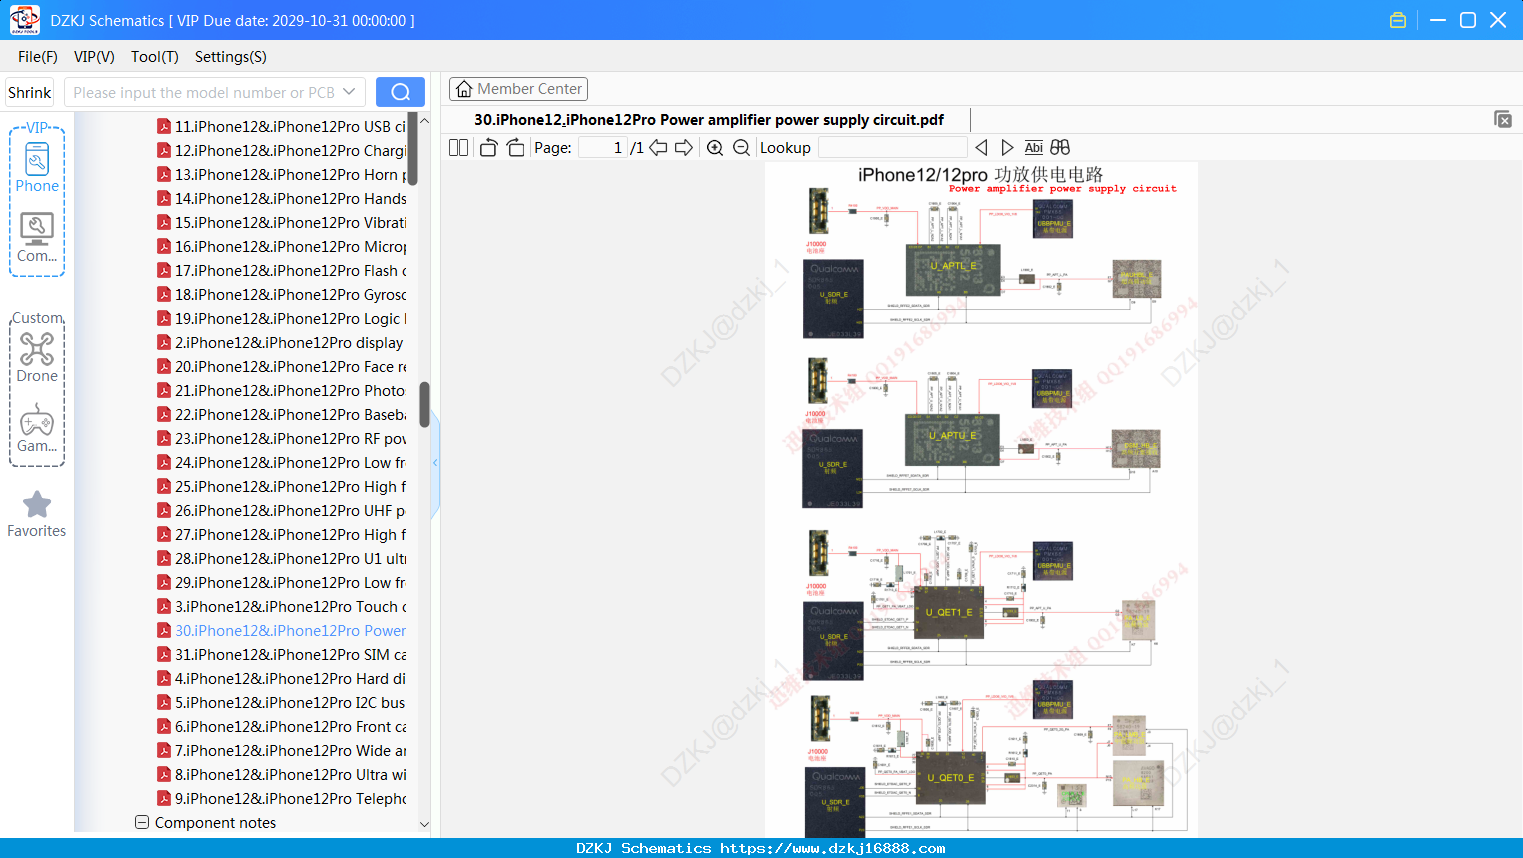Open the VIP(V) menu
Image resolution: width=1523 pixels, height=858 pixels.
click(94, 57)
